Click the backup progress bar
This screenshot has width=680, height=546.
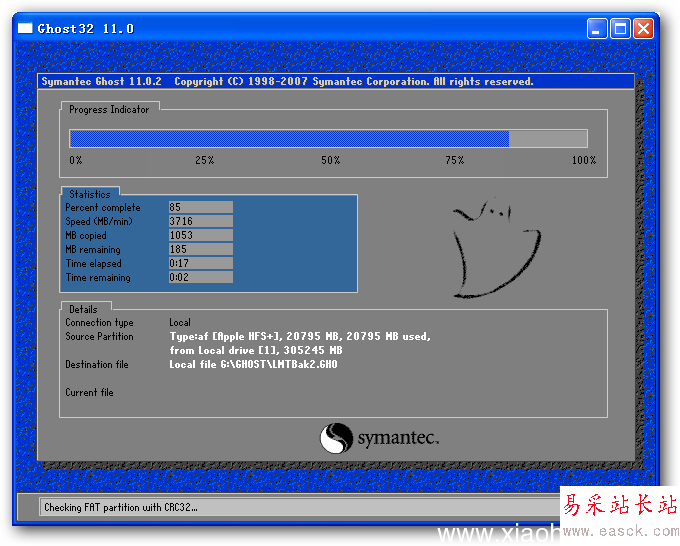[x=328, y=139]
